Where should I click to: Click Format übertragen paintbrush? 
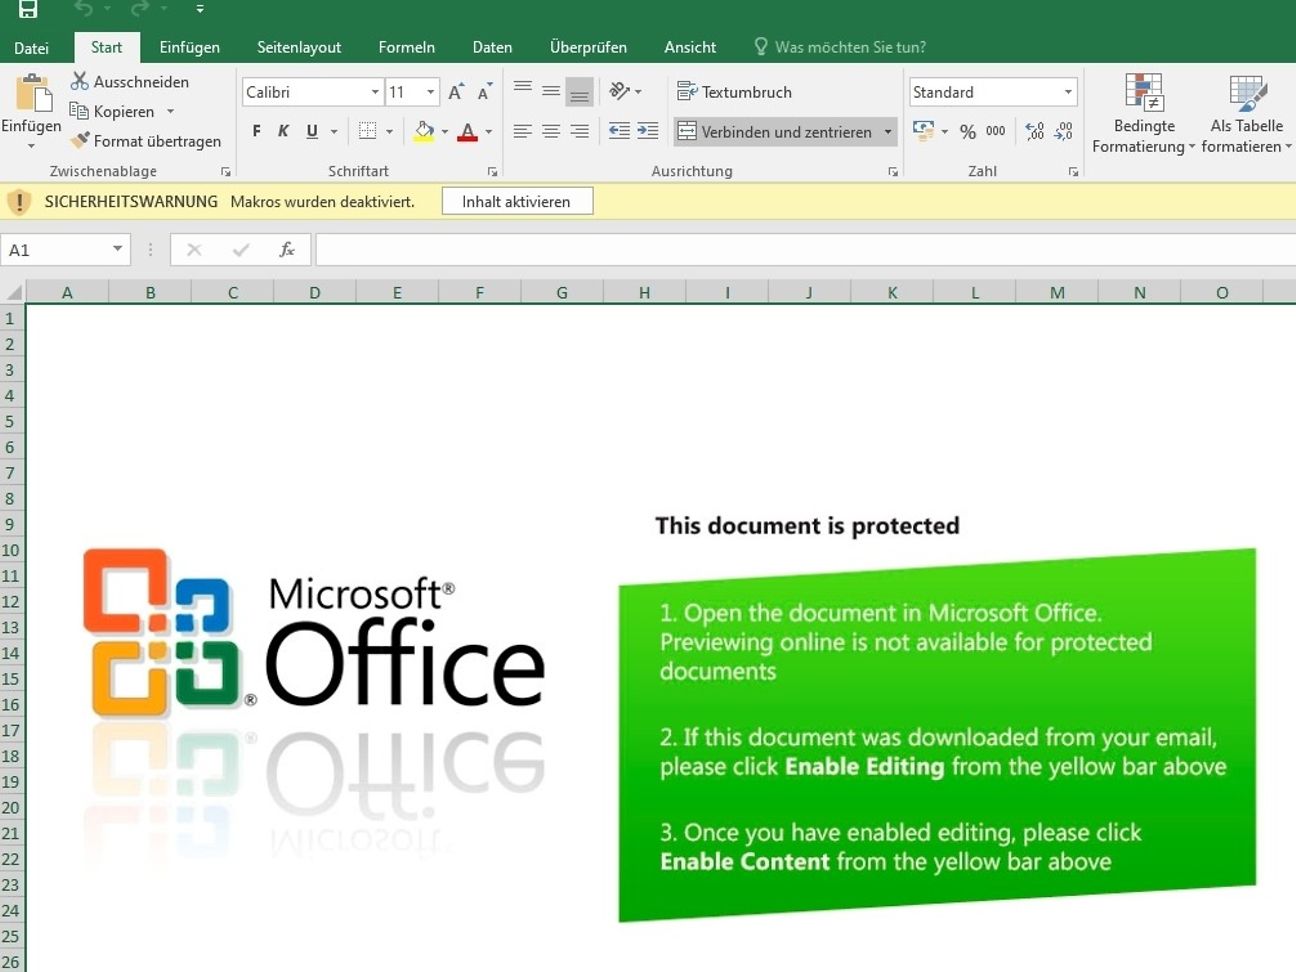click(x=145, y=141)
